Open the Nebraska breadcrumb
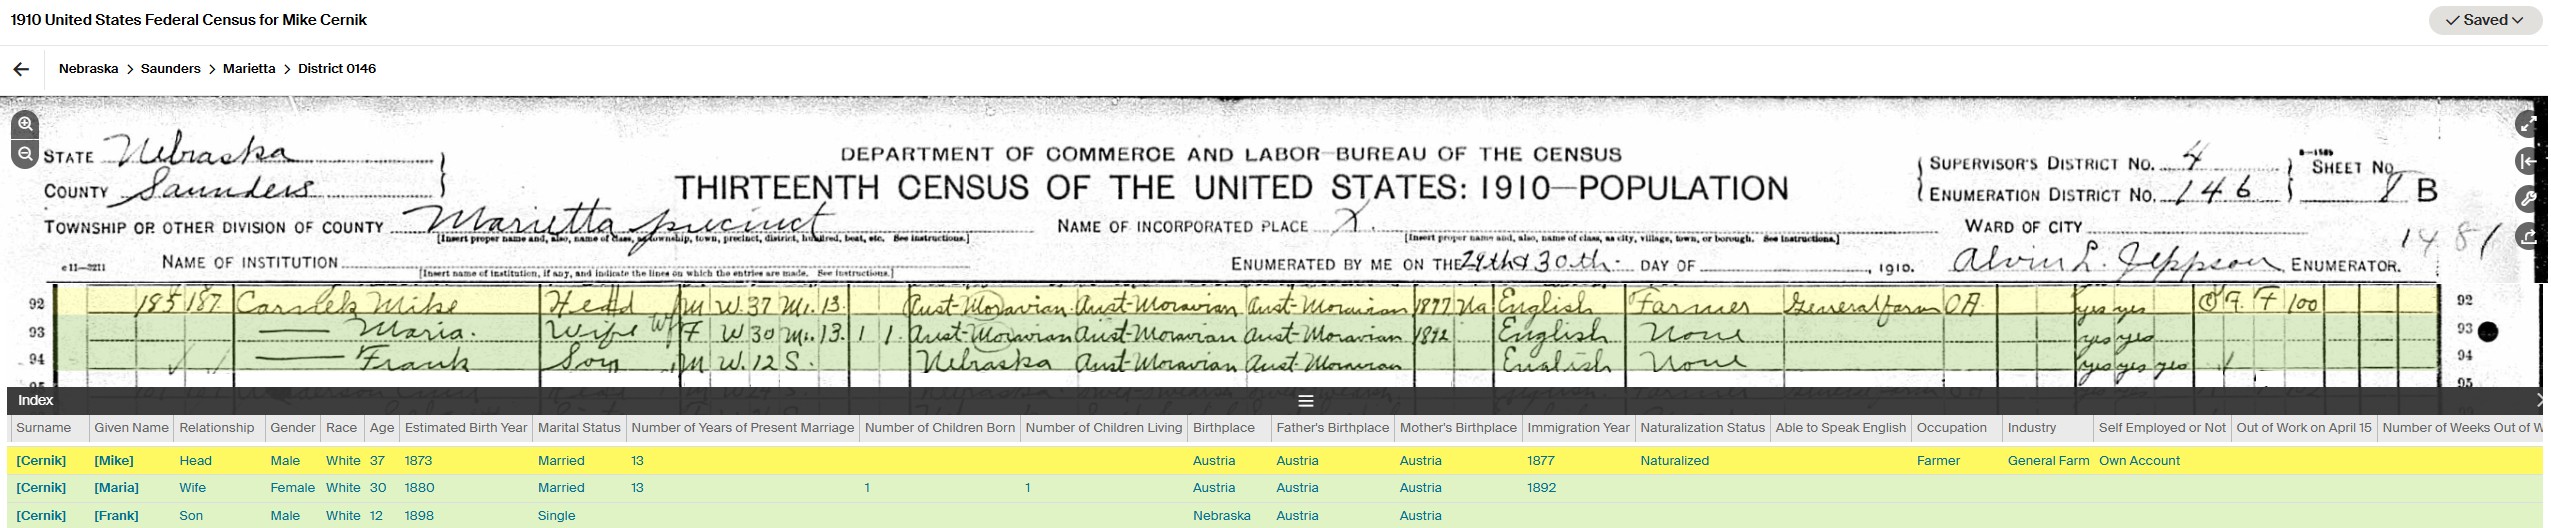This screenshot has height=528, width=2551. pyautogui.click(x=88, y=69)
